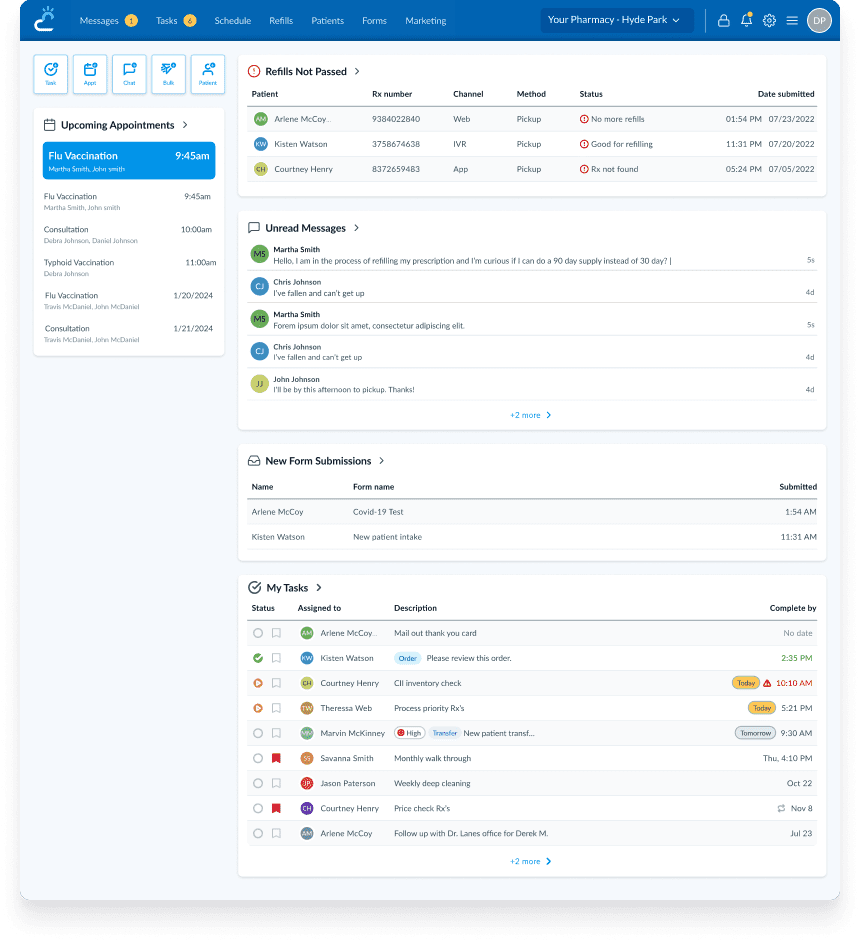Toggle the red flag on Monthly walk through
The image size is (860, 940).
[x=276, y=758]
